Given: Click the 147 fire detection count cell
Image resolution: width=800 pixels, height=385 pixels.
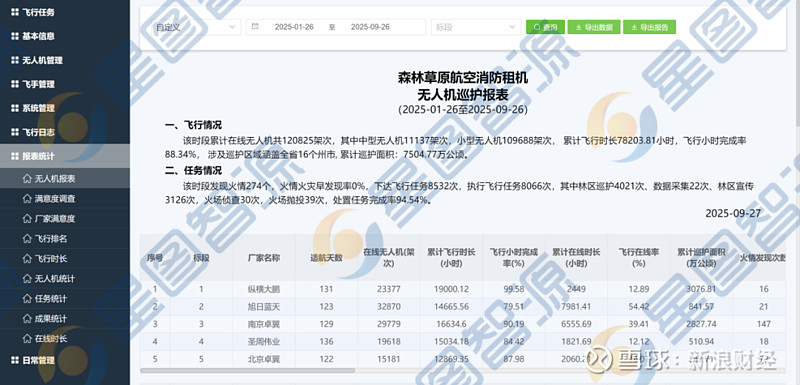Looking at the screenshot, I should [764, 324].
